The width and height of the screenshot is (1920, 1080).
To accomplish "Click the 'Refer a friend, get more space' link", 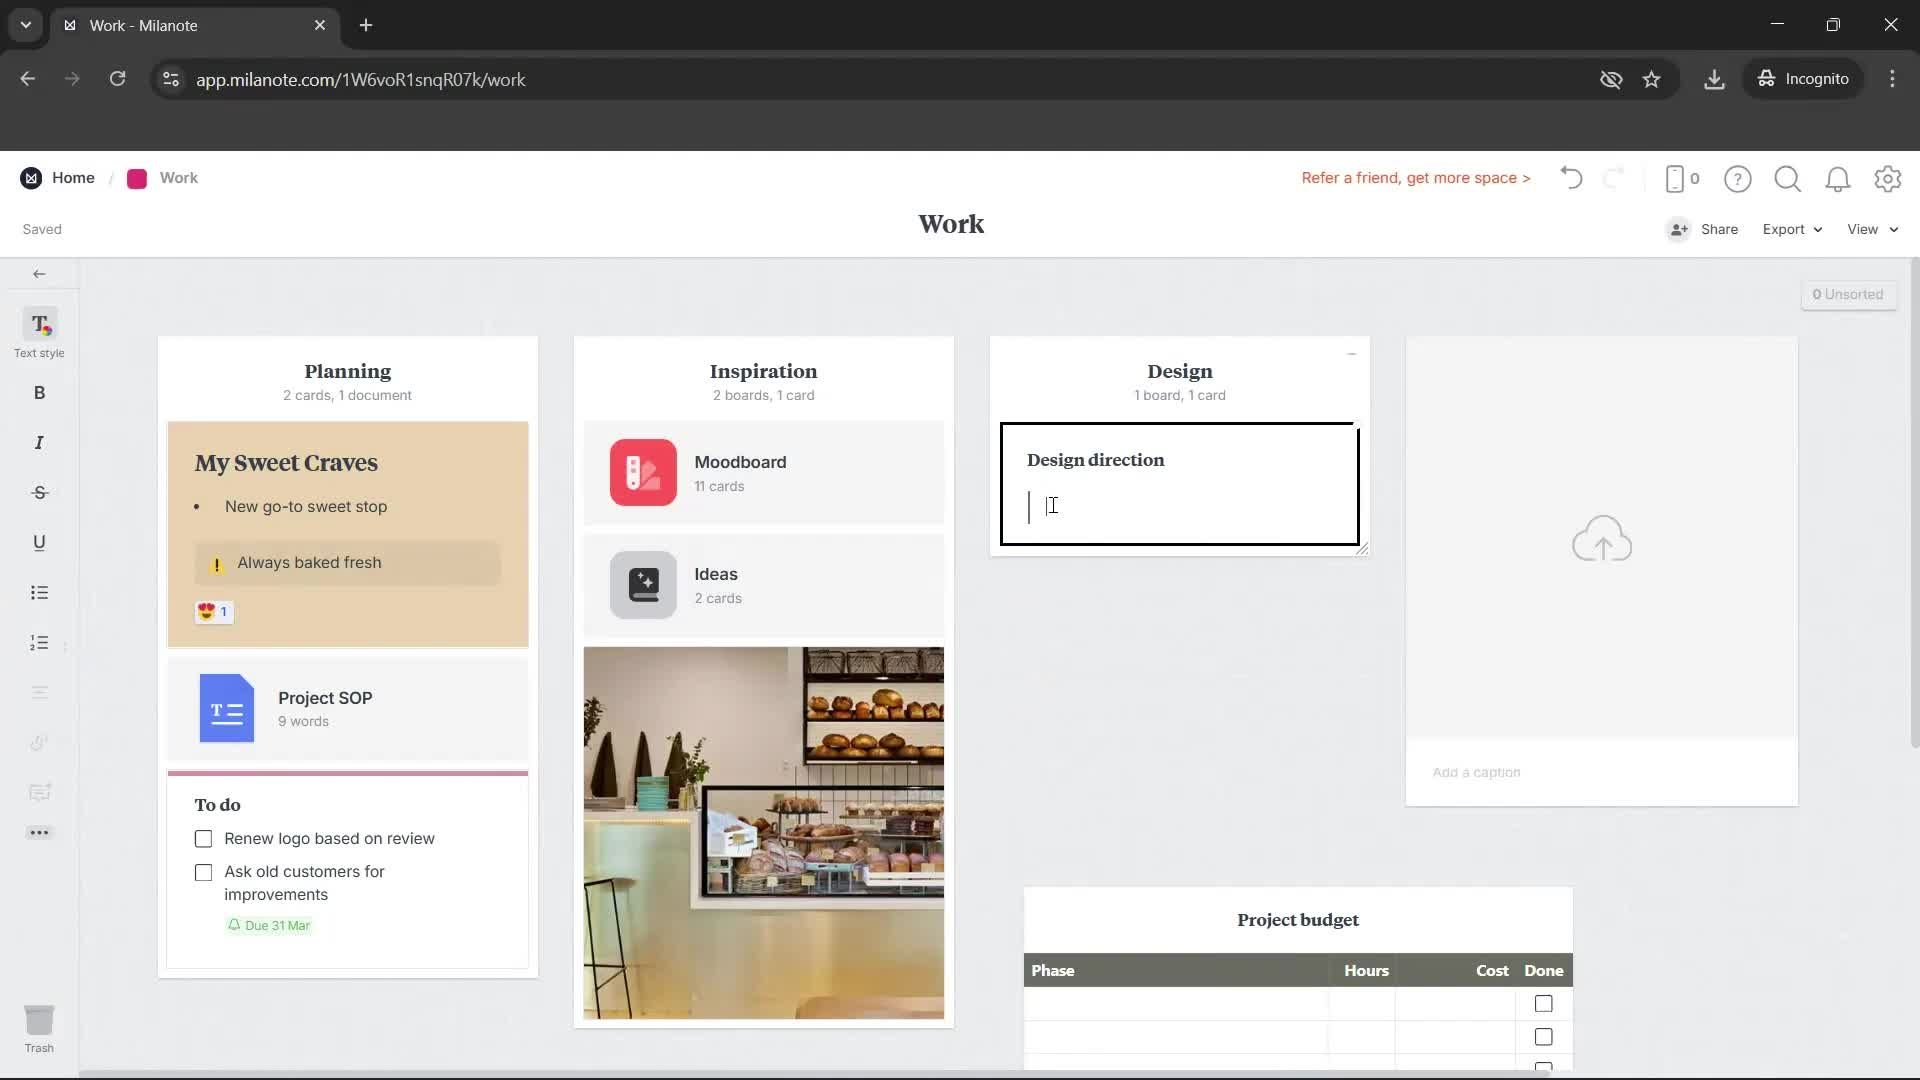I will [x=1414, y=178].
